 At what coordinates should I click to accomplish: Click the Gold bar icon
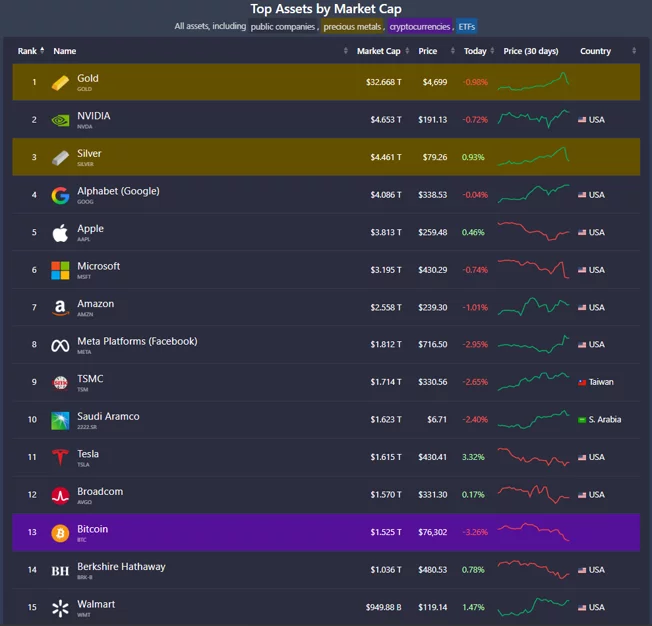[x=60, y=82]
